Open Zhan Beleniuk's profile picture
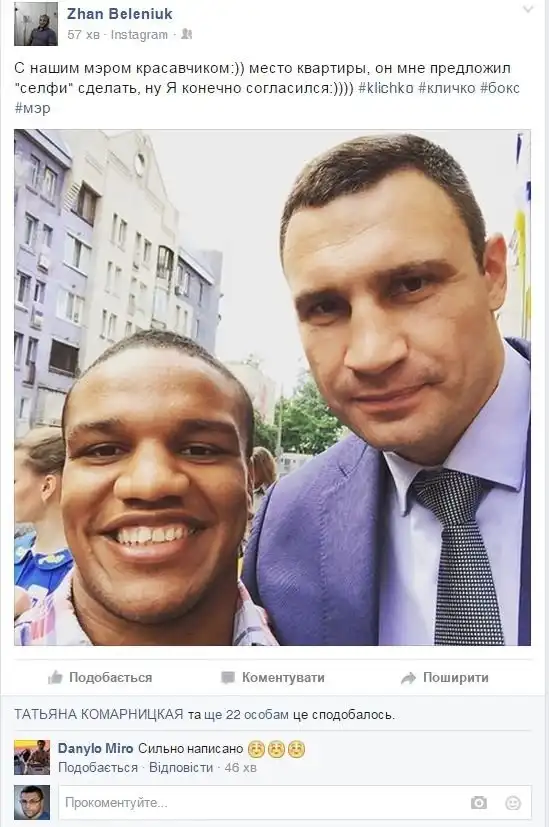Image resolution: width=549 pixels, height=827 pixels. click(36, 24)
